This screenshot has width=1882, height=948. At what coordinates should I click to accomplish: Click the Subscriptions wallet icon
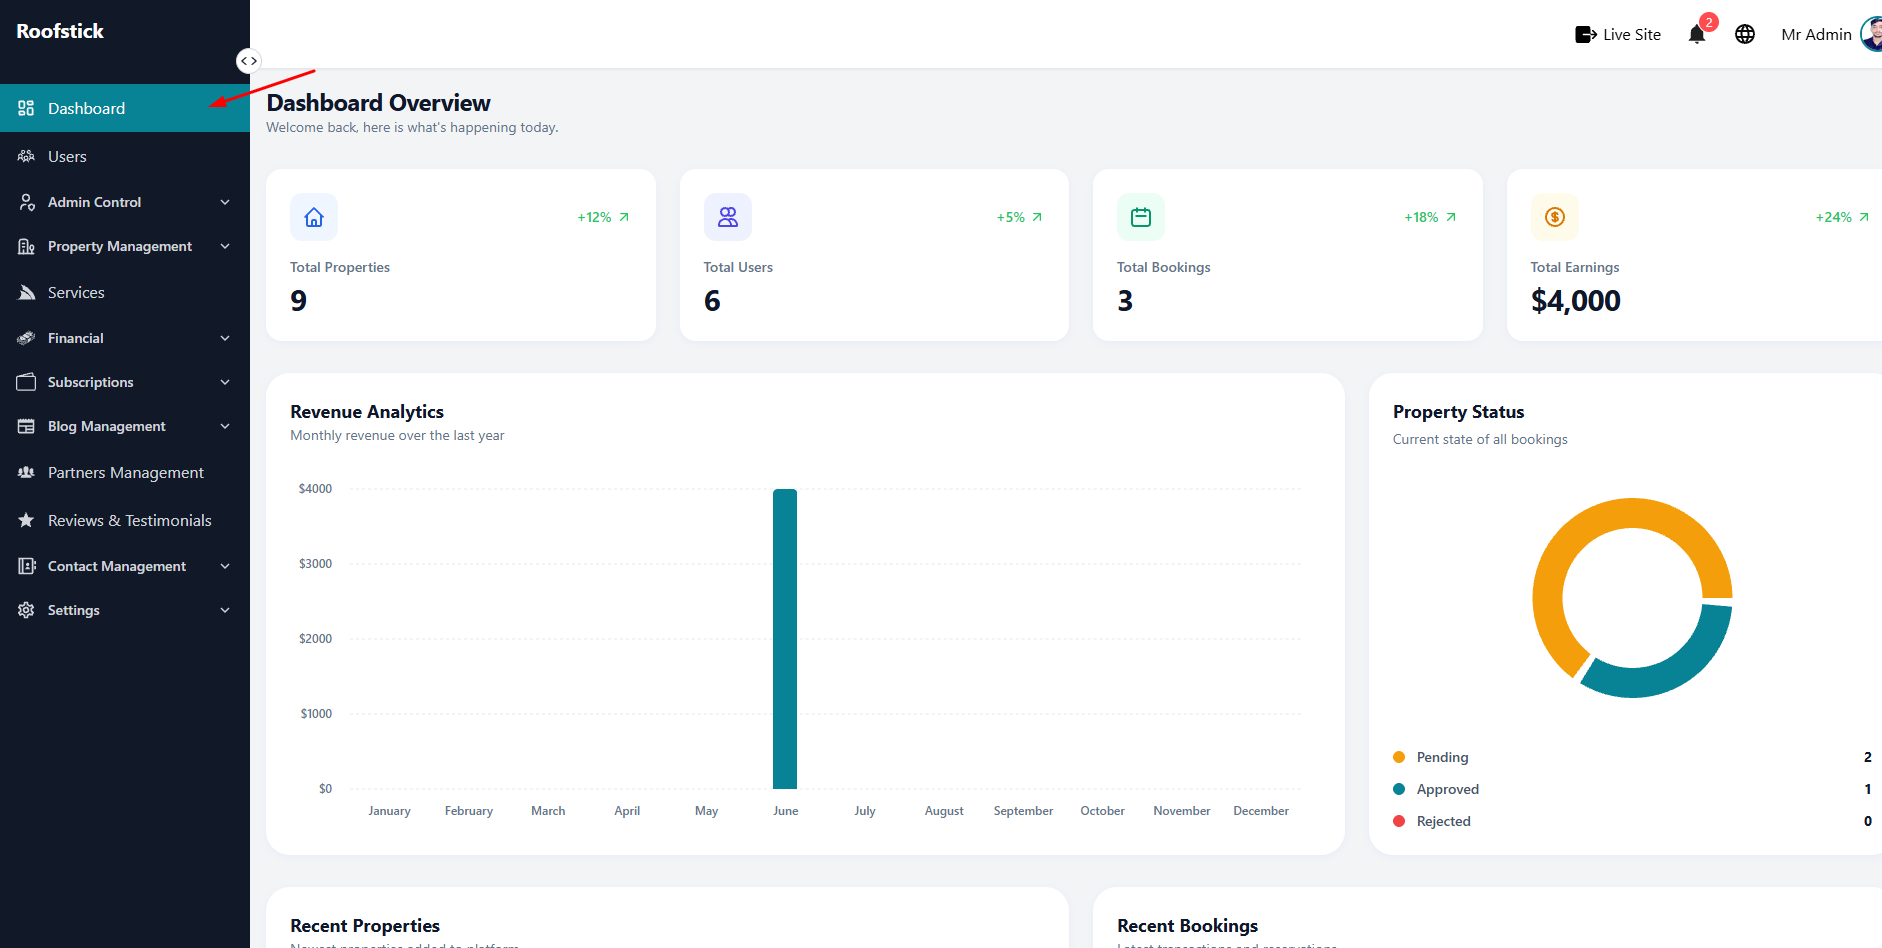click(26, 382)
